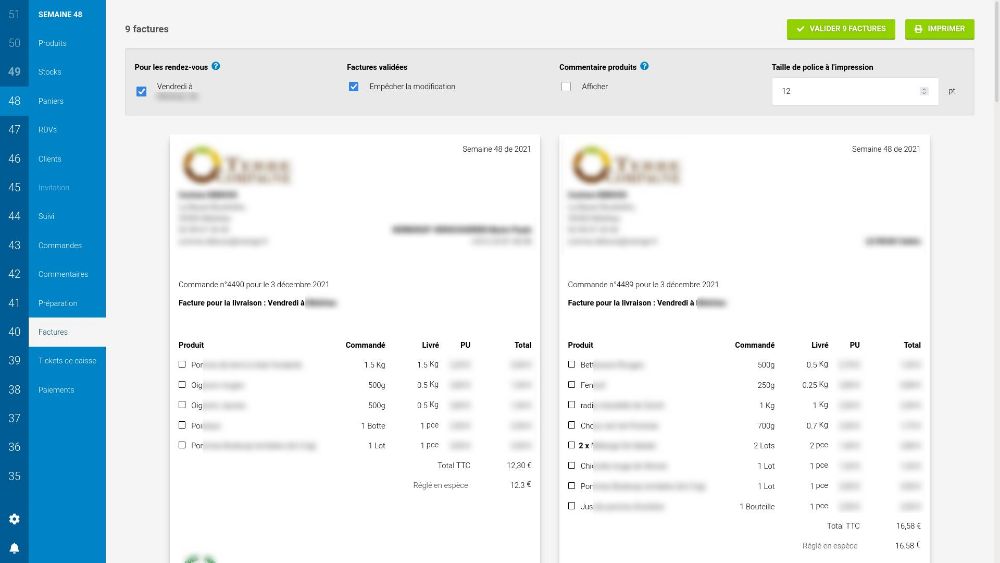Click the checkmark icon on Valider button
Viewport: 1000px width, 563px height.
click(x=800, y=29)
